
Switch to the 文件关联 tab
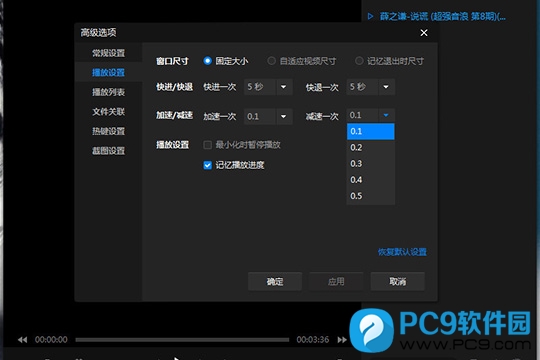pos(108,112)
